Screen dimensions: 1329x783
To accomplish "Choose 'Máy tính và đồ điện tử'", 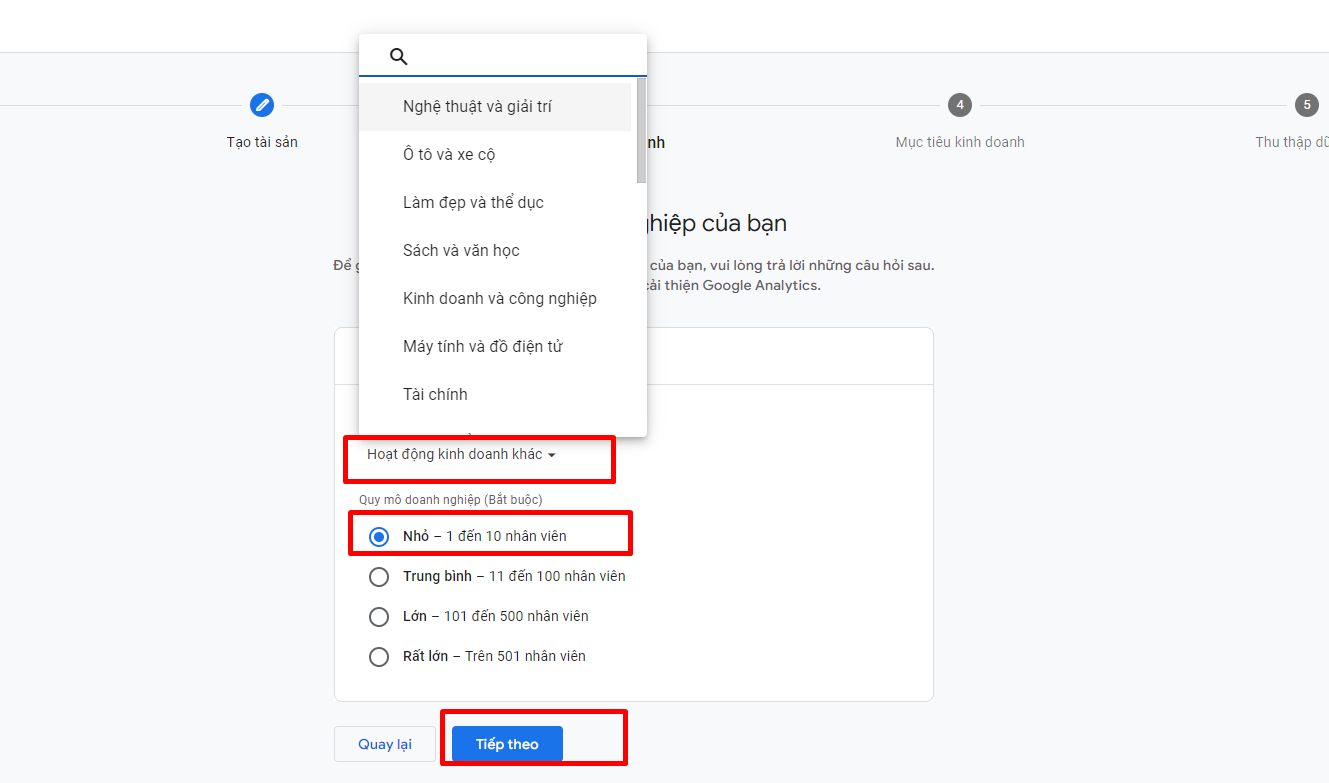I will [x=495, y=347].
